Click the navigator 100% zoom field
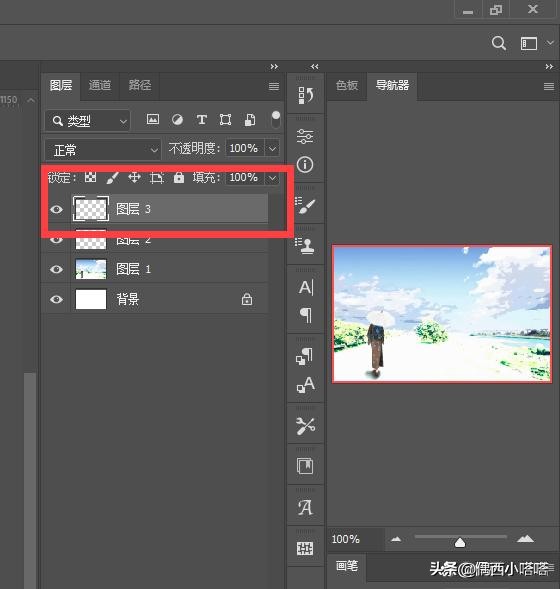Viewport: 560px width, 589px height. point(357,539)
